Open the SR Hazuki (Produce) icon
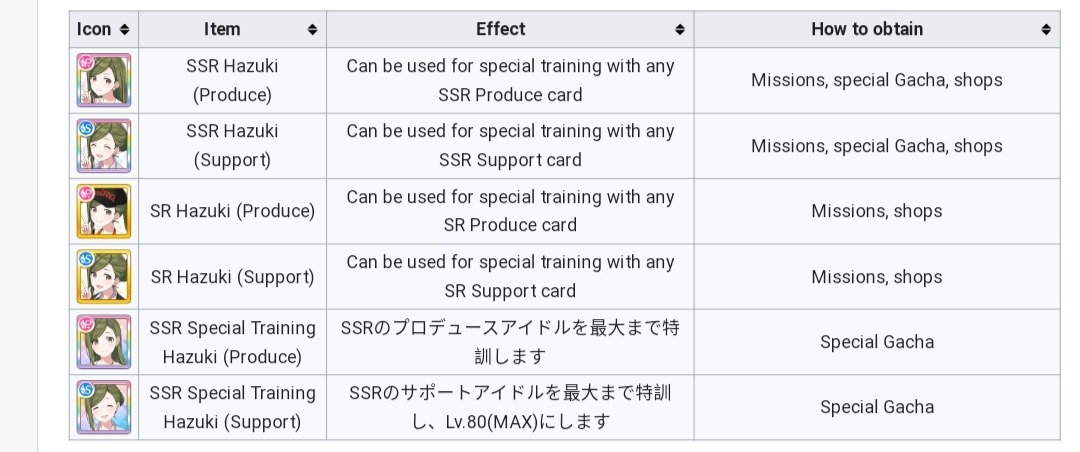Viewport: 1080px width, 452px height. click(x=103, y=211)
